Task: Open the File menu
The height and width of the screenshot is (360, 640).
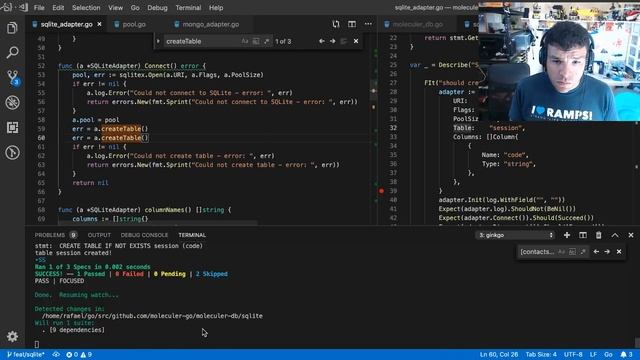Action: (x=39, y=8)
